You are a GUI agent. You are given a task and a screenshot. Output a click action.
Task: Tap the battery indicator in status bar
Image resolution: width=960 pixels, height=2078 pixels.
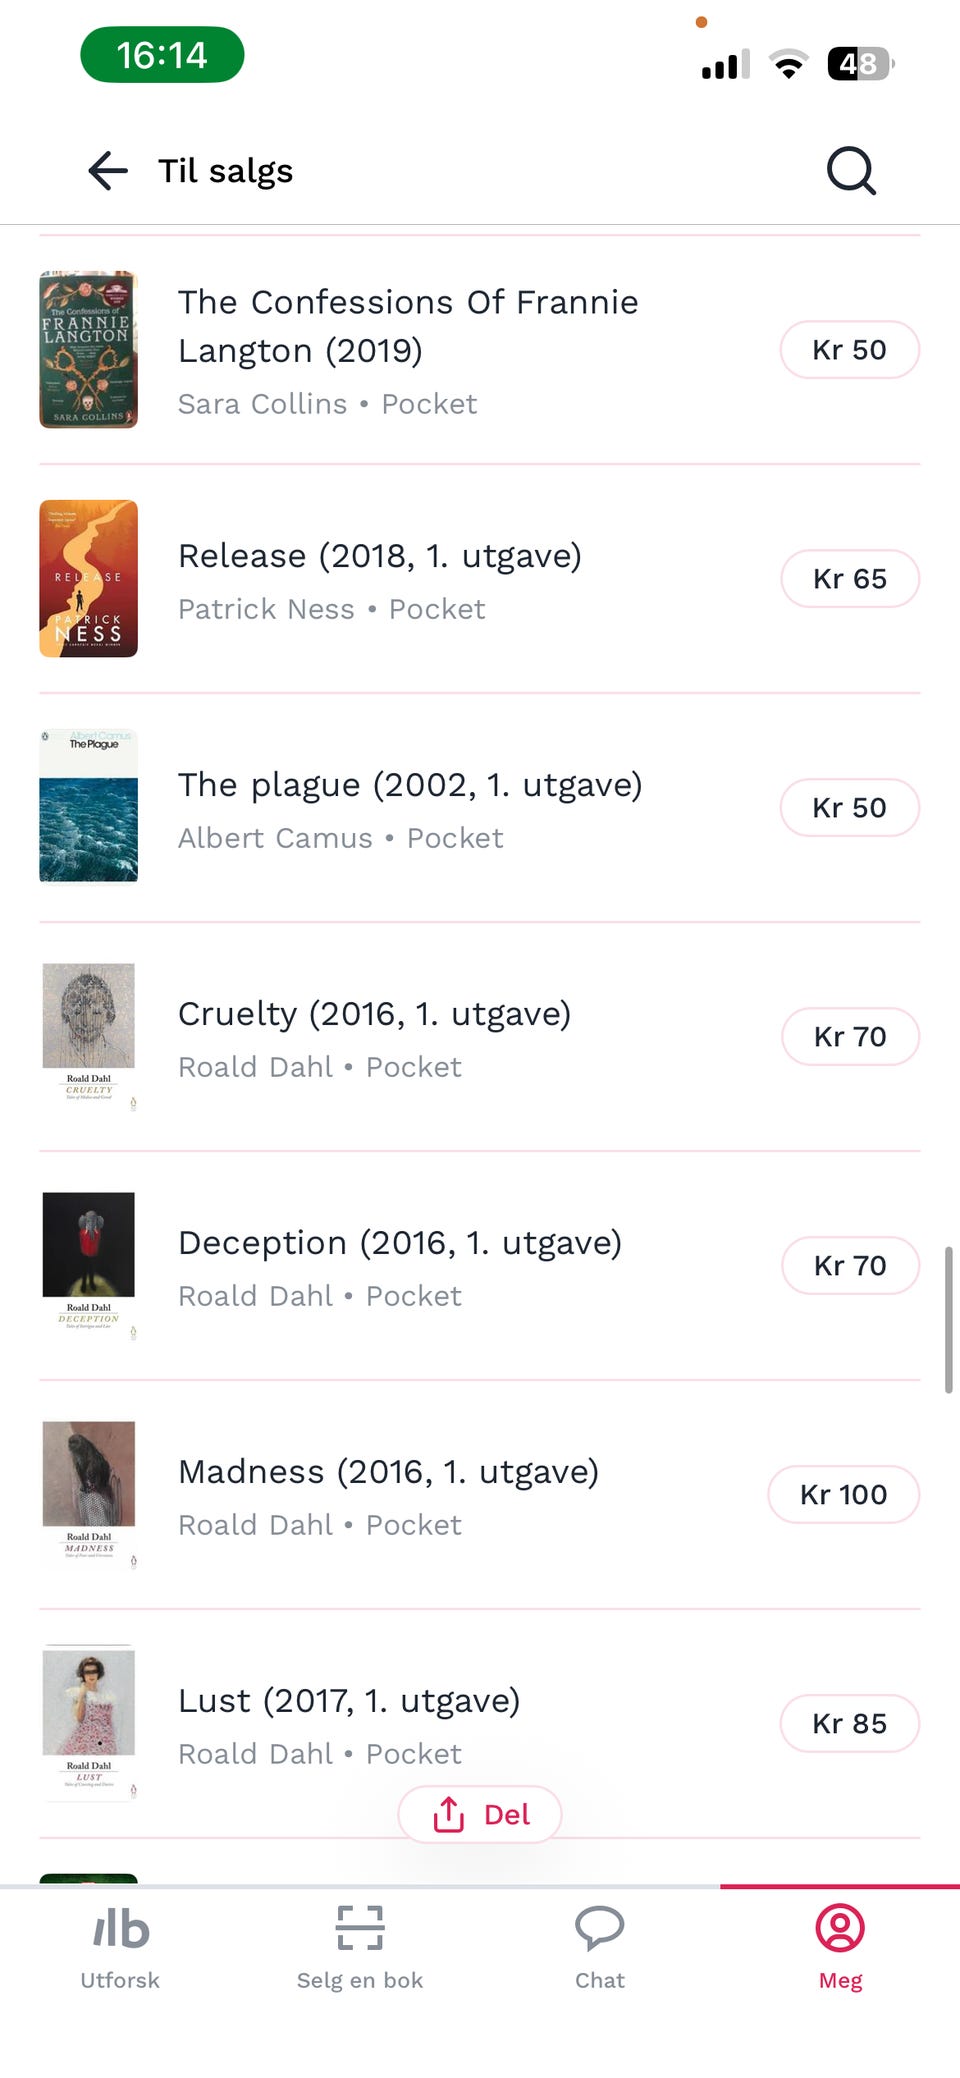860,64
